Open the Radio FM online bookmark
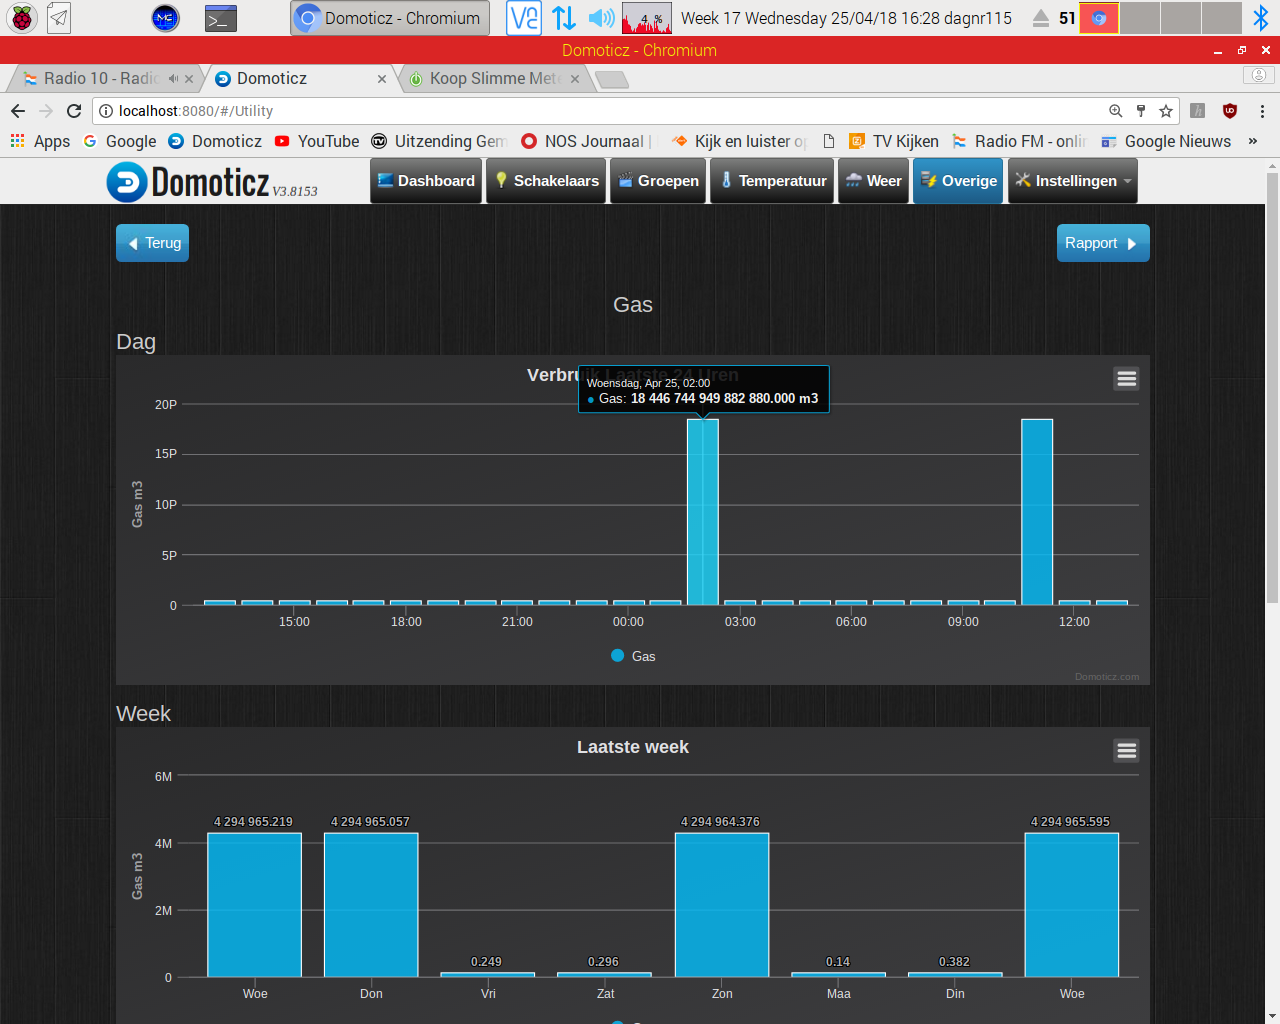Screen dimensions: 1280x1024 tap(1020, 141)
